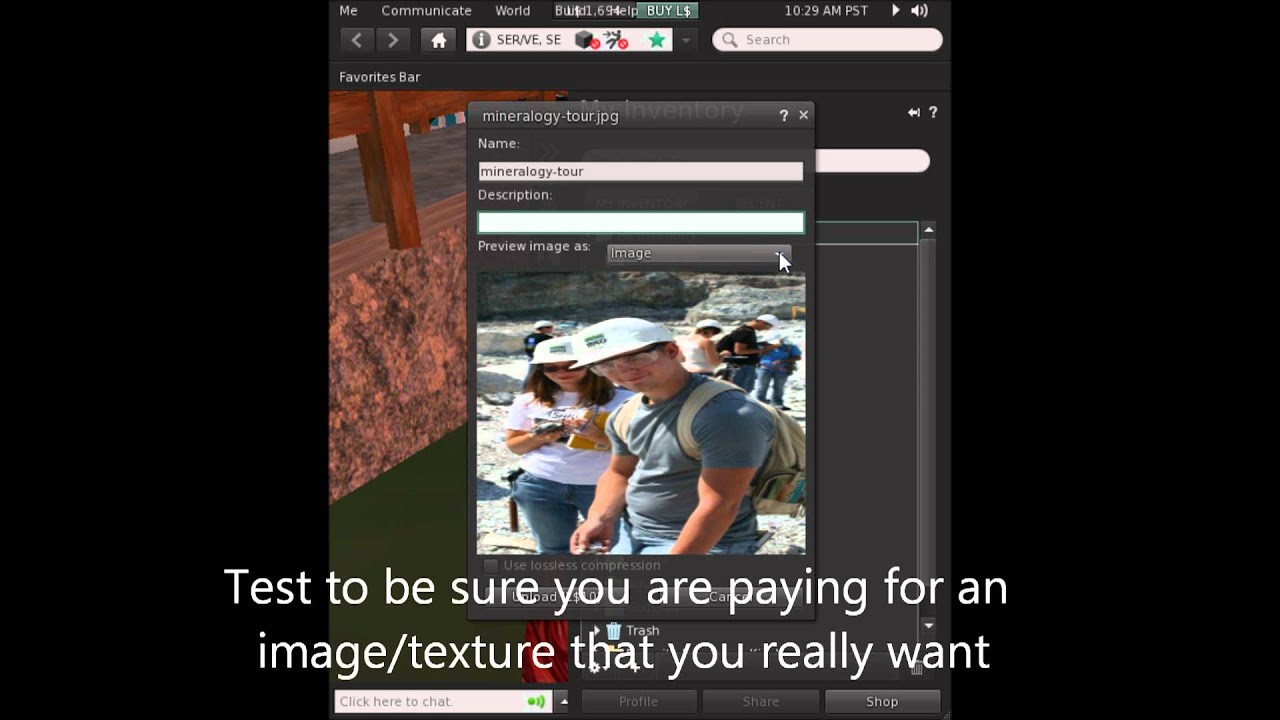Click the Profile button
1280x720 pixels.
tap(638, 702)
